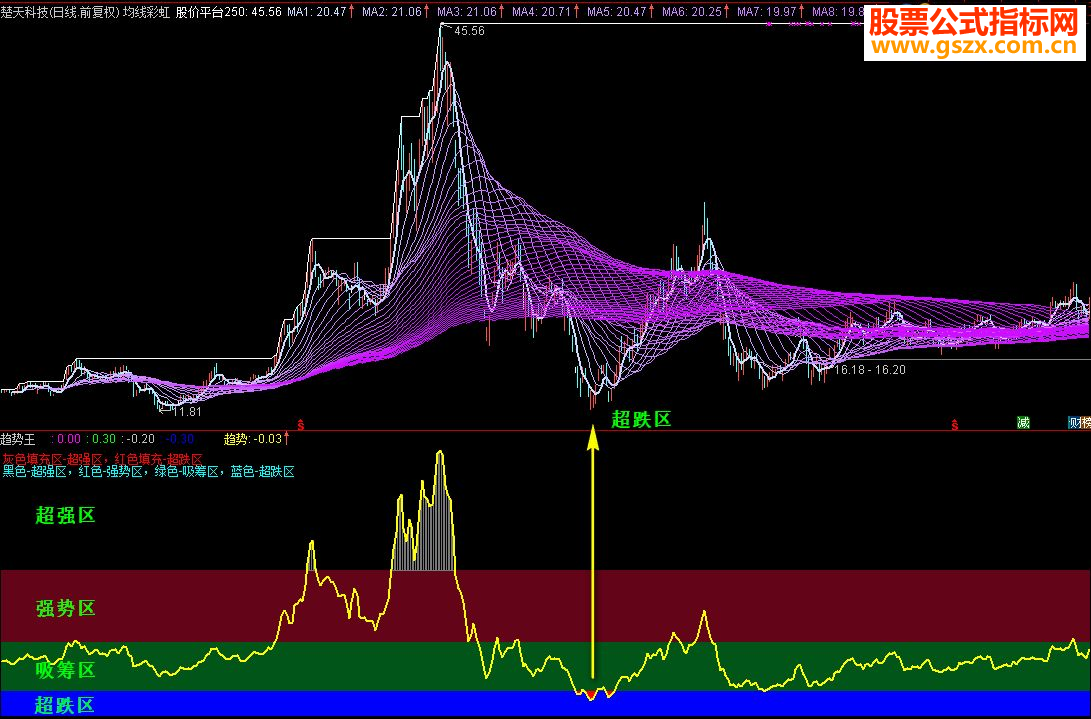Click the 16.18 - 16.20 price label
Viewport: 1091px width, 719px height.
click(870, 370)
